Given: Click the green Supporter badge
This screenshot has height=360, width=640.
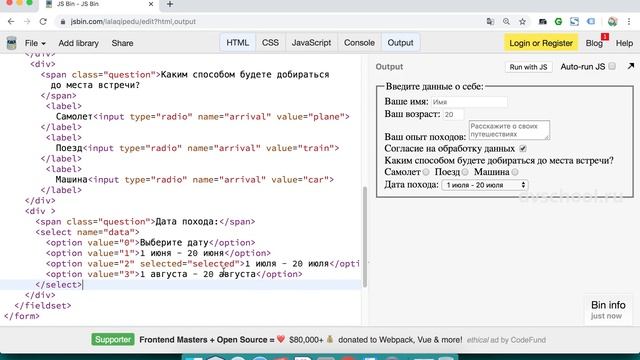Looking at the screenshot, I should coord(113,340).
